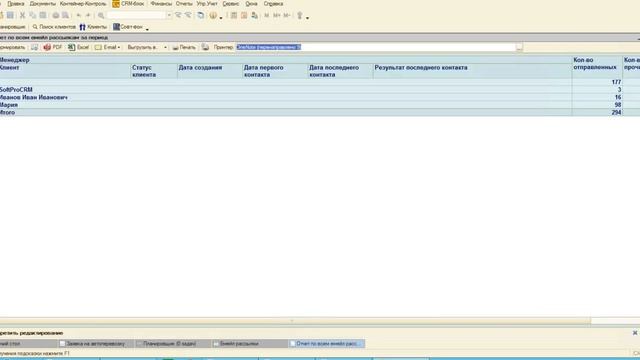Open the Сервис menu
Image resolution: width=640 pixels, height=360 pixels.
click(231, 4)
